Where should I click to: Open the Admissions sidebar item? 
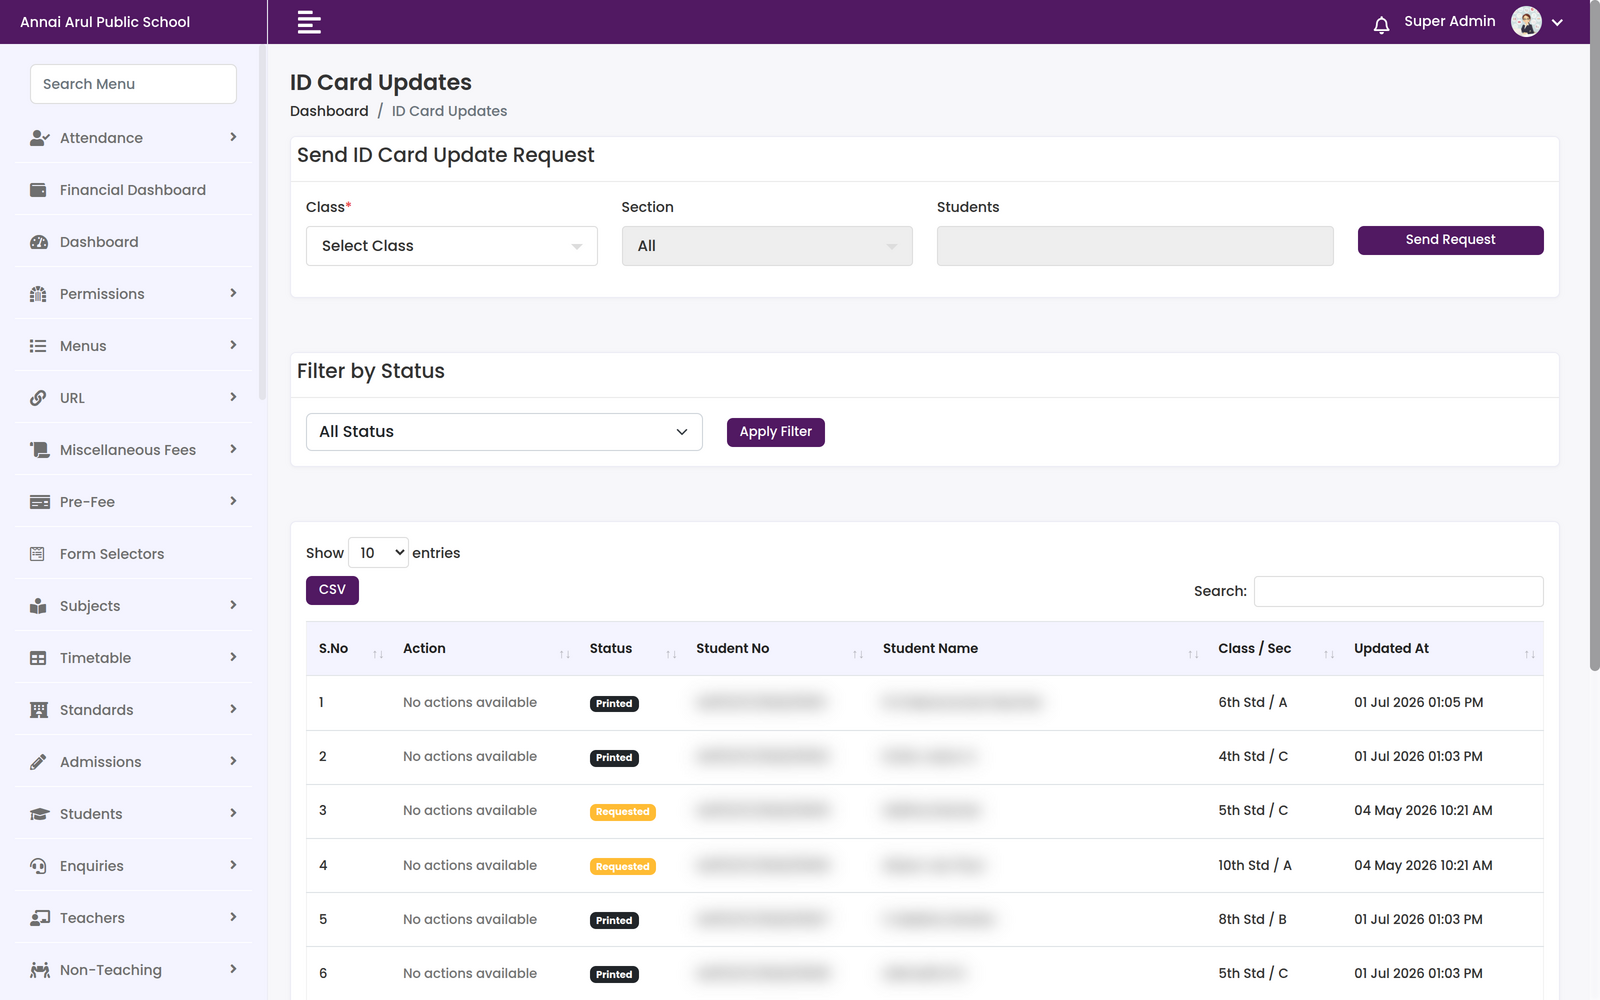133,762
